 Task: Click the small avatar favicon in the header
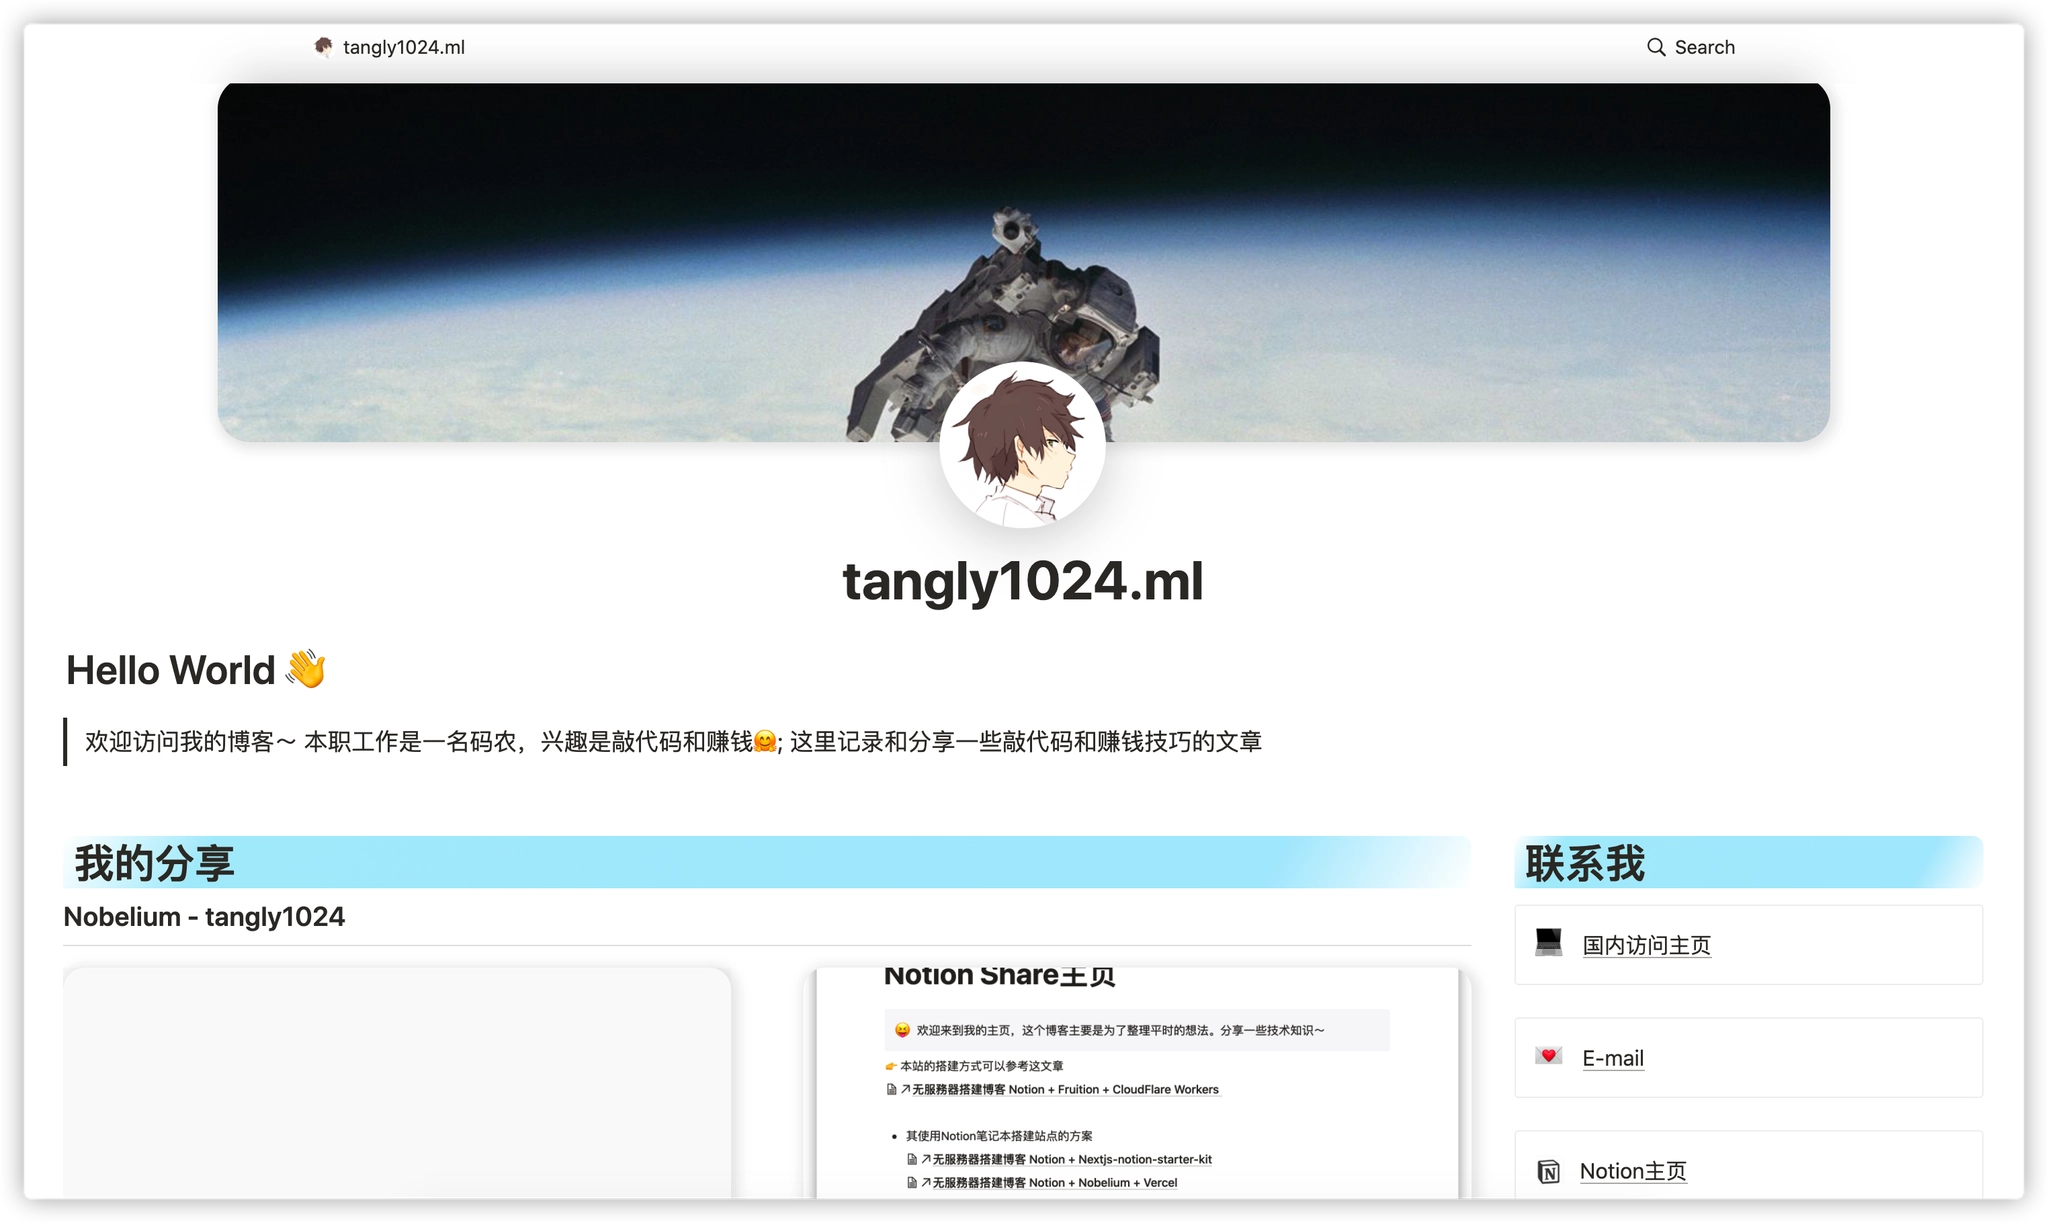tap(323, 47)
